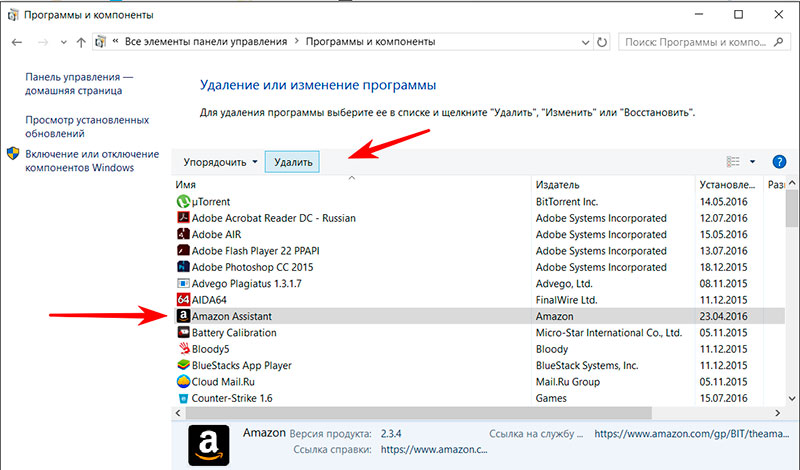Click the view mode icon

pos(733,162)
